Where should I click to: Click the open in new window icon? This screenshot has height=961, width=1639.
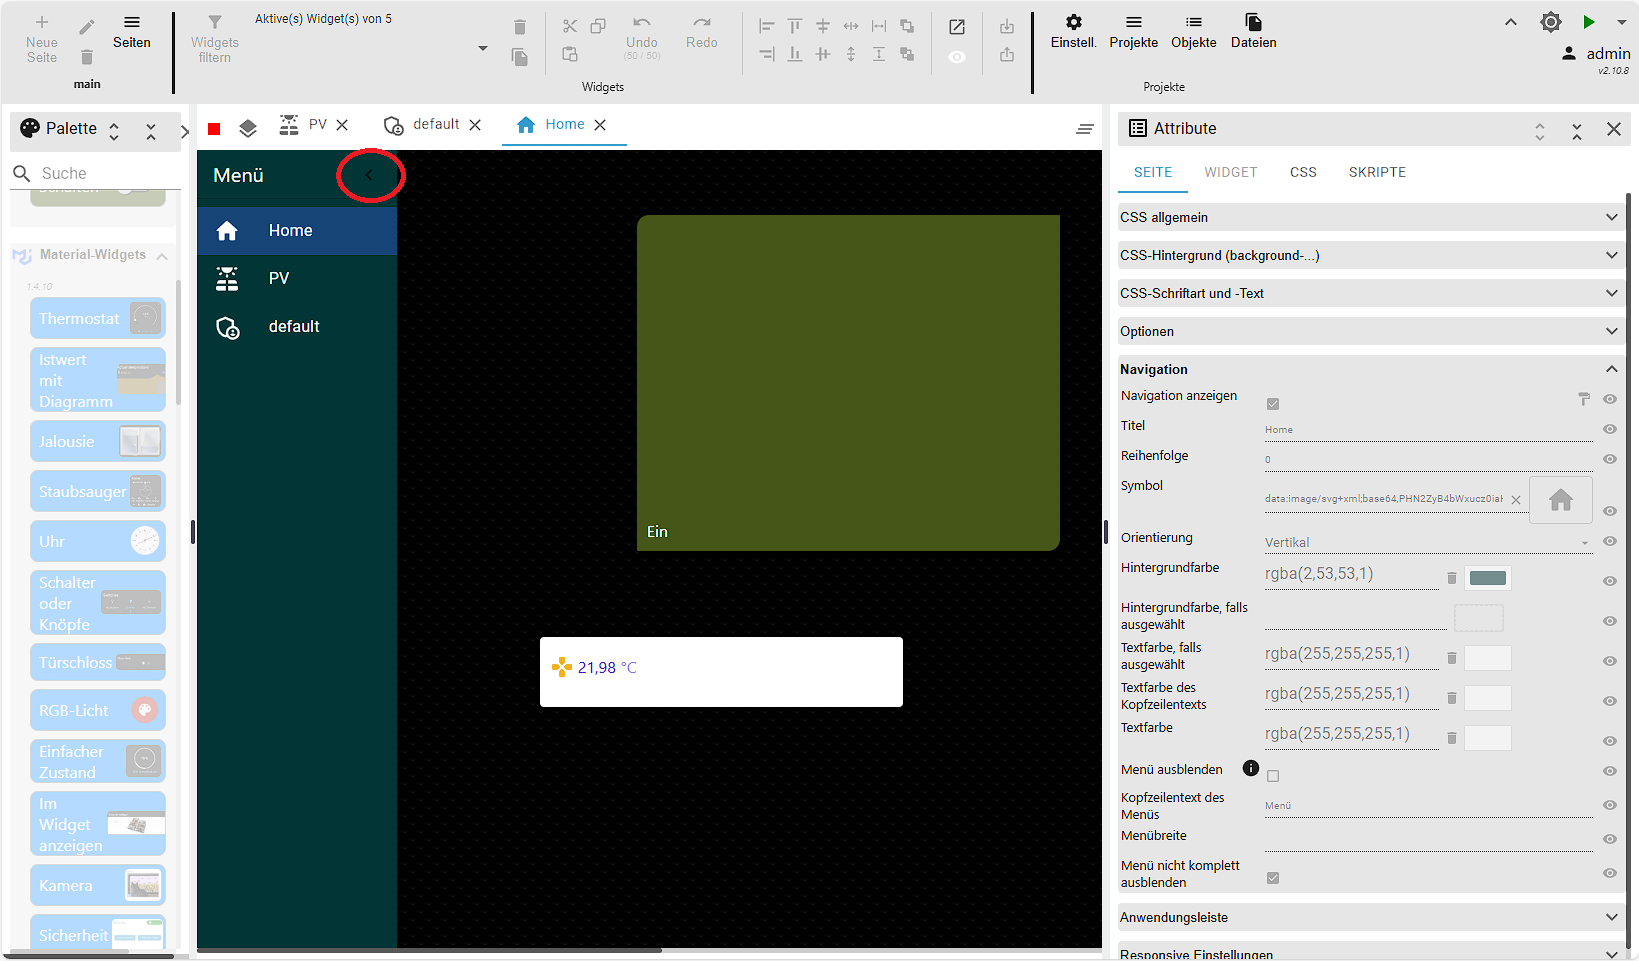[x=957, y=27]
